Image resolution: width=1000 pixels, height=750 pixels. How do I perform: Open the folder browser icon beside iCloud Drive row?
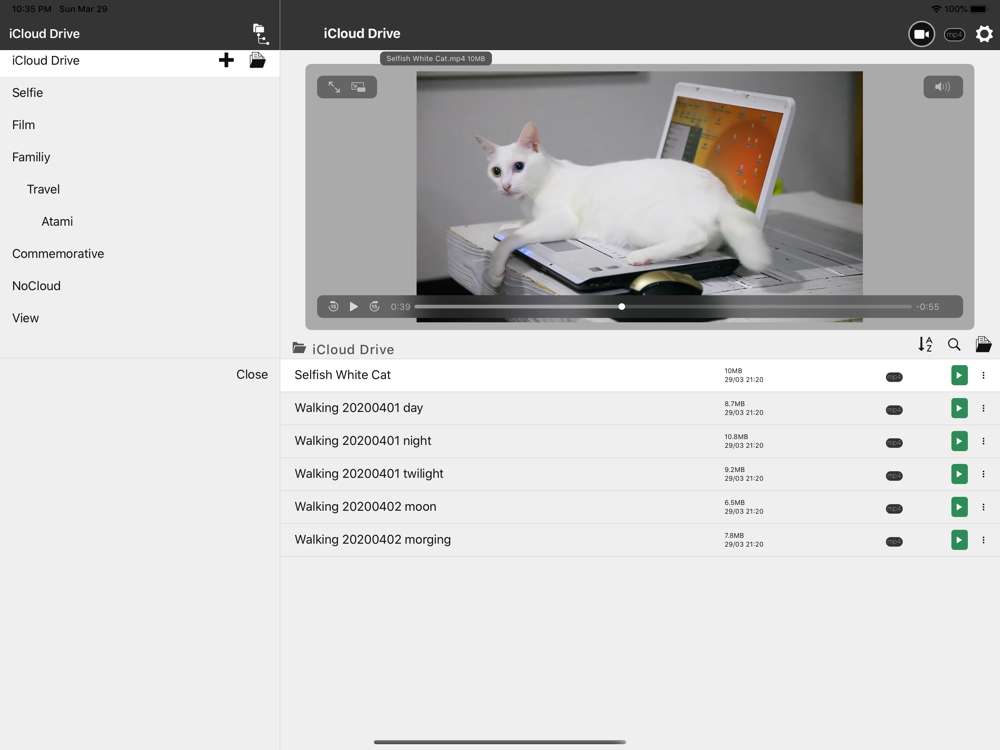click(257, 61)
